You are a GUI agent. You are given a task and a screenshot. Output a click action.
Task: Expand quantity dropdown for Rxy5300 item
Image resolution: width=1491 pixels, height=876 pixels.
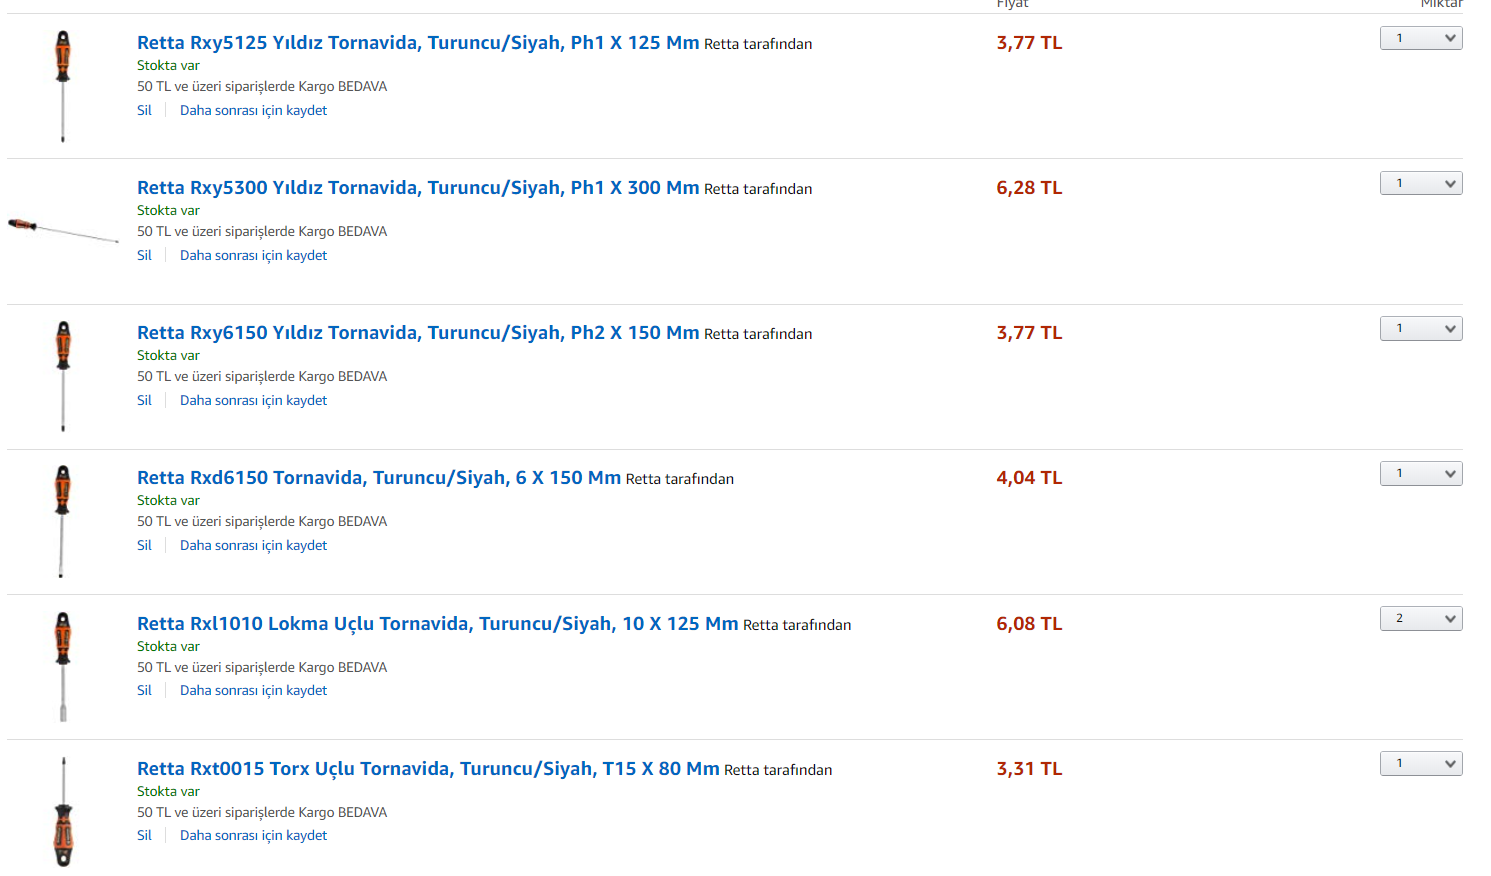(1421, 183)
